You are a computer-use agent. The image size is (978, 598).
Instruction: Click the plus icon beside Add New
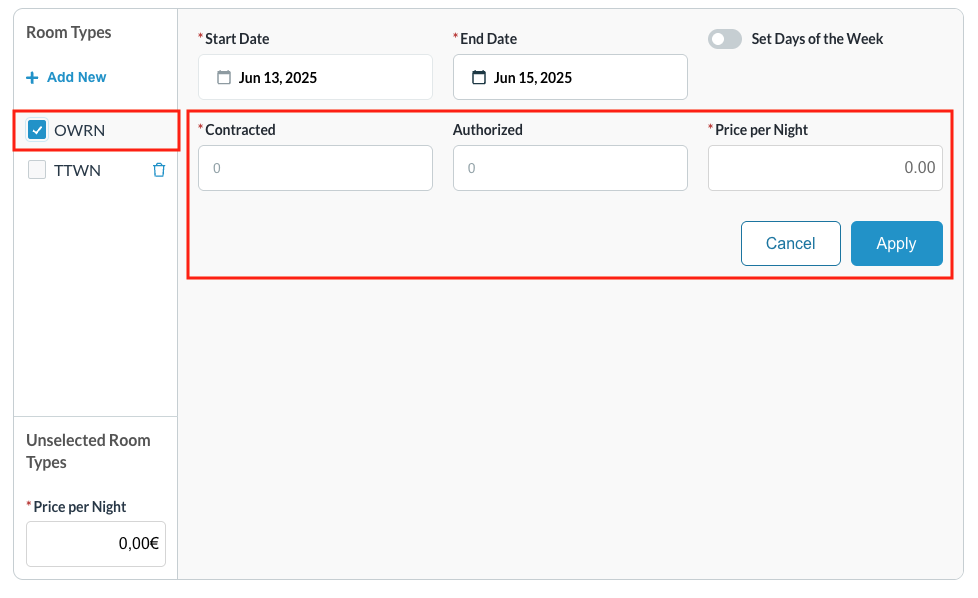coord(32,78)
